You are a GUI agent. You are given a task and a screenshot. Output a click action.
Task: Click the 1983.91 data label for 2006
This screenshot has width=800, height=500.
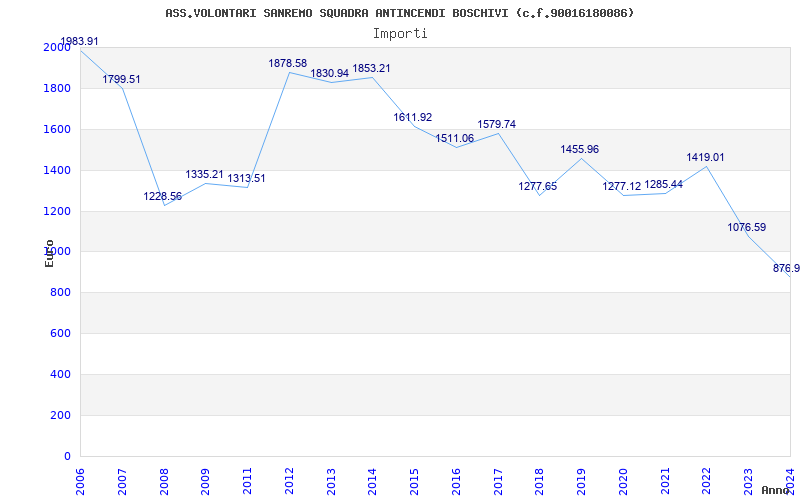tap(80, 41)
